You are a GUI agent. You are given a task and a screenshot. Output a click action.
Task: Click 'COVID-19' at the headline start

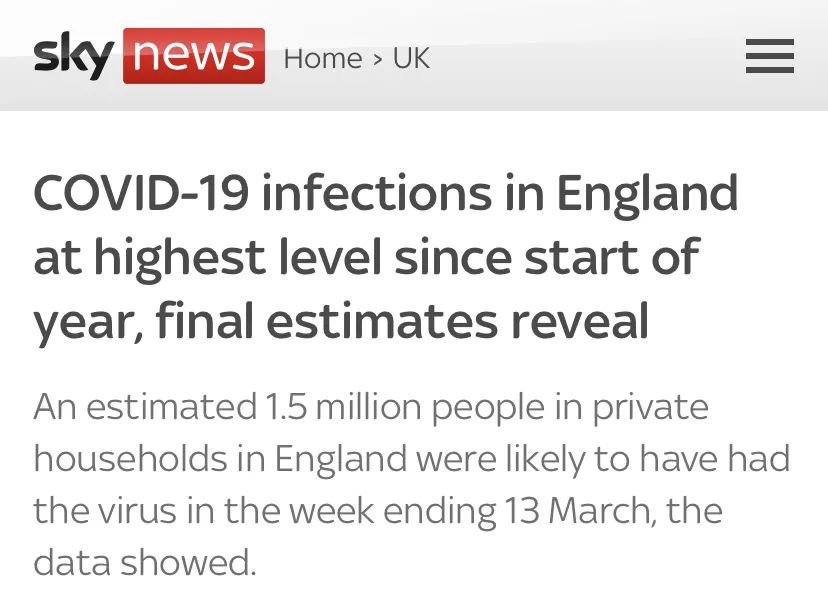[x=142, y=193]
